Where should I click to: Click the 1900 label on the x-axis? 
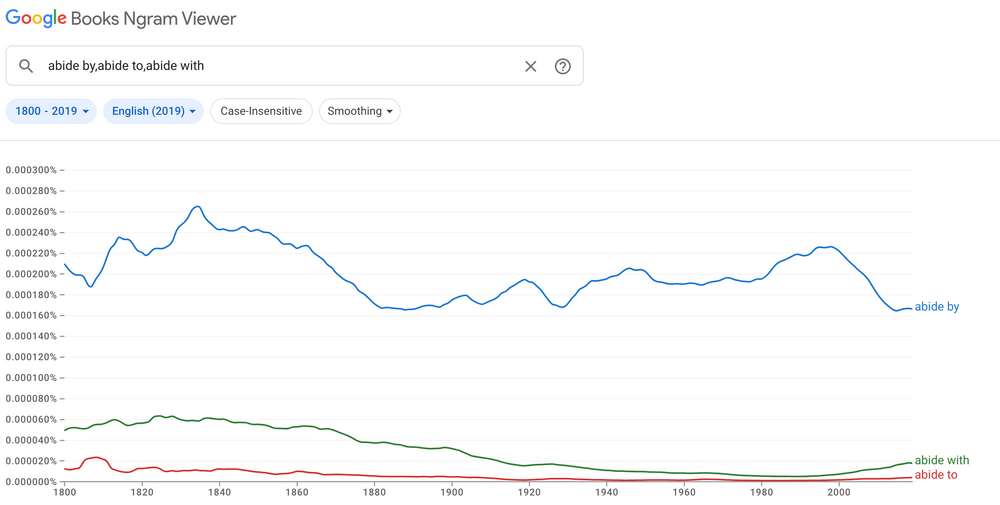pos(452,492)
